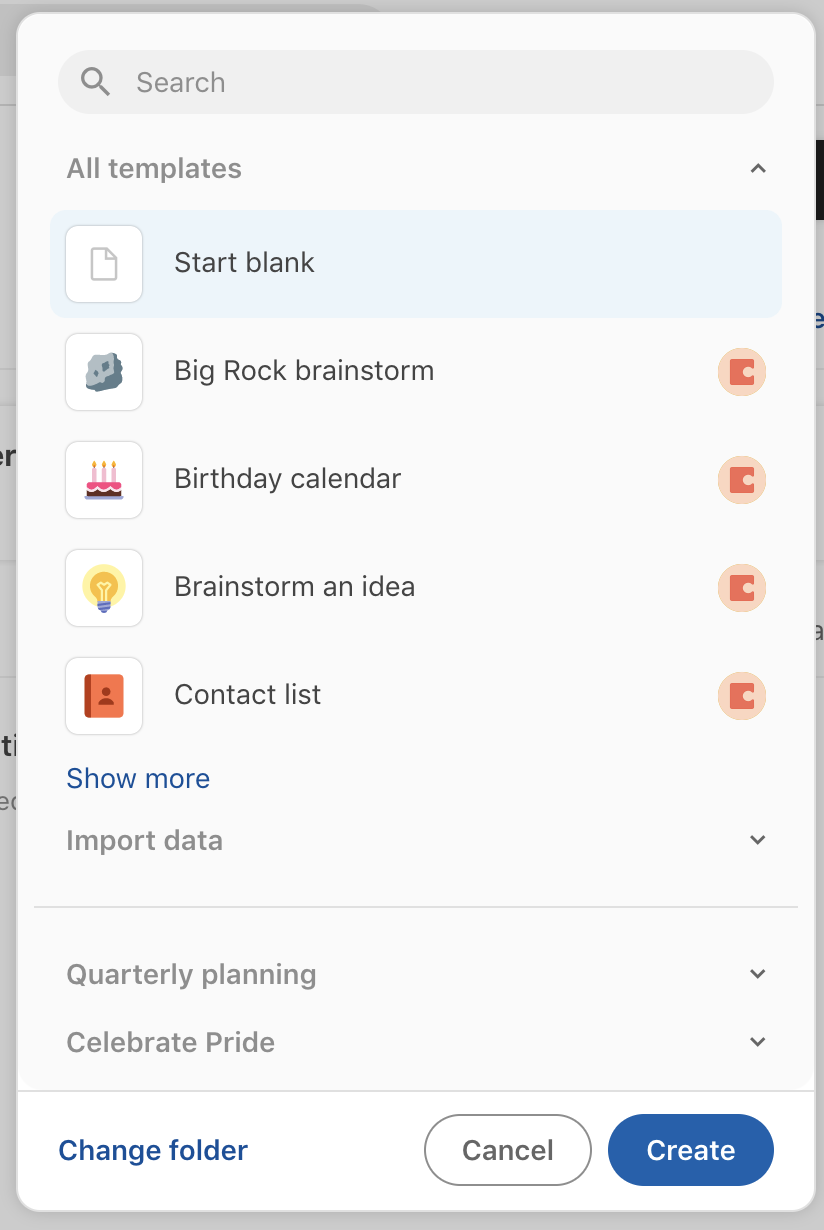Click the magnifying glass search icon

(x=96, y=82)
